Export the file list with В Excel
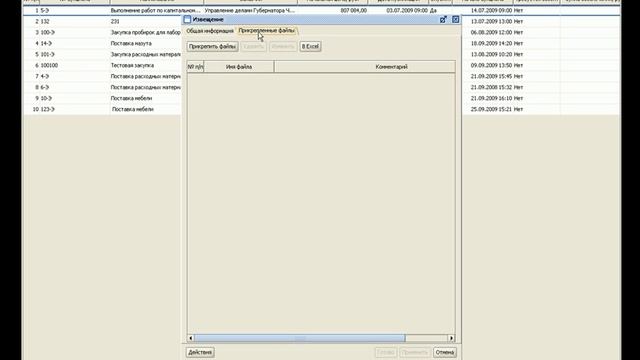Screen dimensions: 640x360 310,47
